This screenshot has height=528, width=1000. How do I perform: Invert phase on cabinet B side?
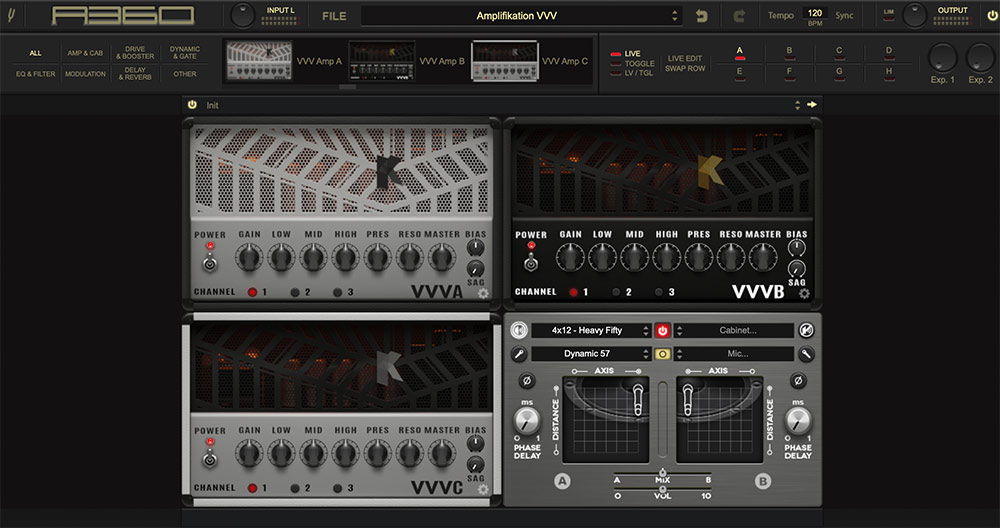tap(798, 381)
